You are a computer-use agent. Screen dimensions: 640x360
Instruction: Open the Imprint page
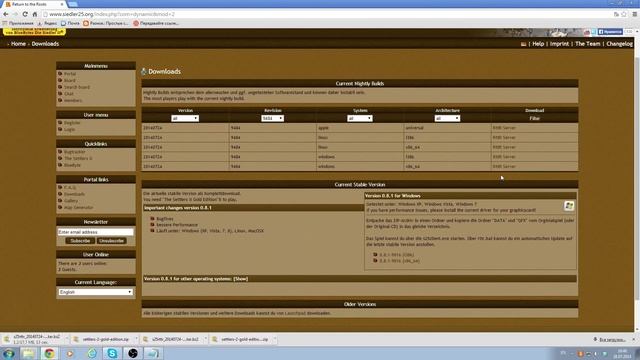tap(559, 44)
